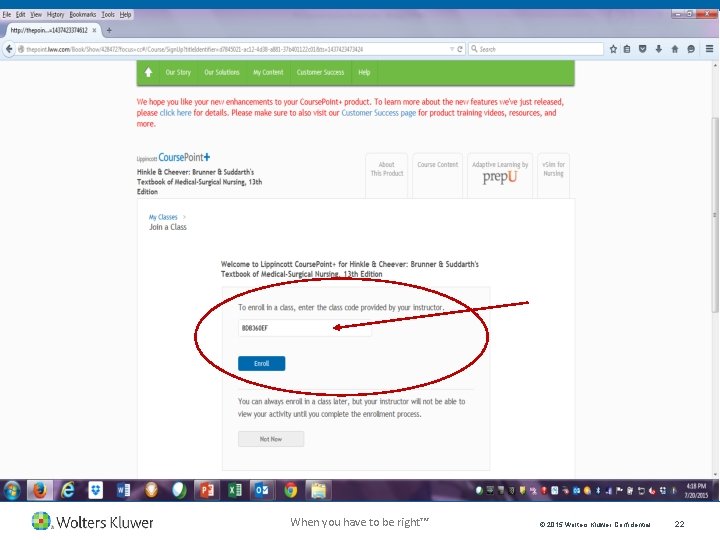This screenshot has height=540, width=720.
Task: Switch to Firefox in the taskbar
Action: pos(39,490)
